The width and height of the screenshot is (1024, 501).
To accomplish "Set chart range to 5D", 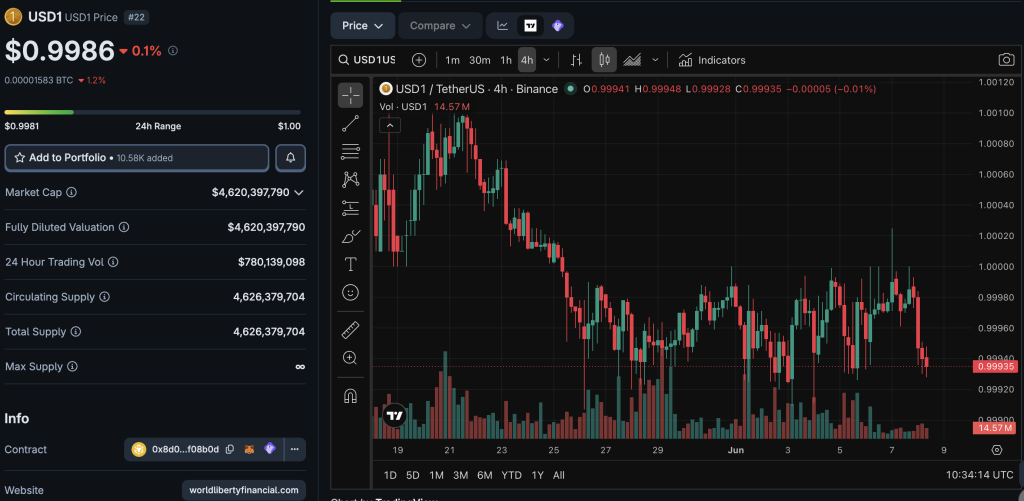I will (x=413, y=475).
